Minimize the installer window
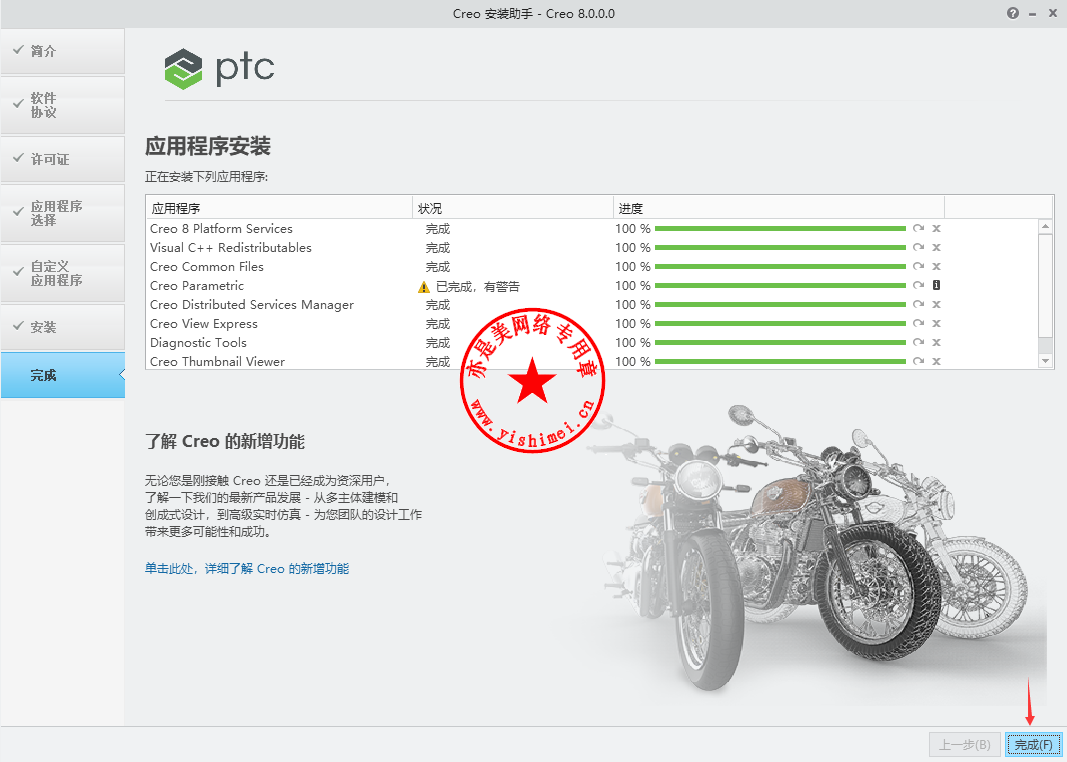The height and width of the screenshot is (762, 1067). 1033,14
